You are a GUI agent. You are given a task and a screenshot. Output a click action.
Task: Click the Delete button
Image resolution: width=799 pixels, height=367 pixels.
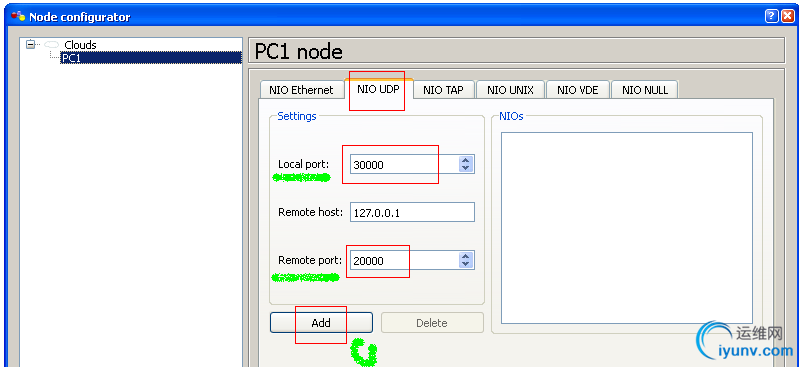432,323
